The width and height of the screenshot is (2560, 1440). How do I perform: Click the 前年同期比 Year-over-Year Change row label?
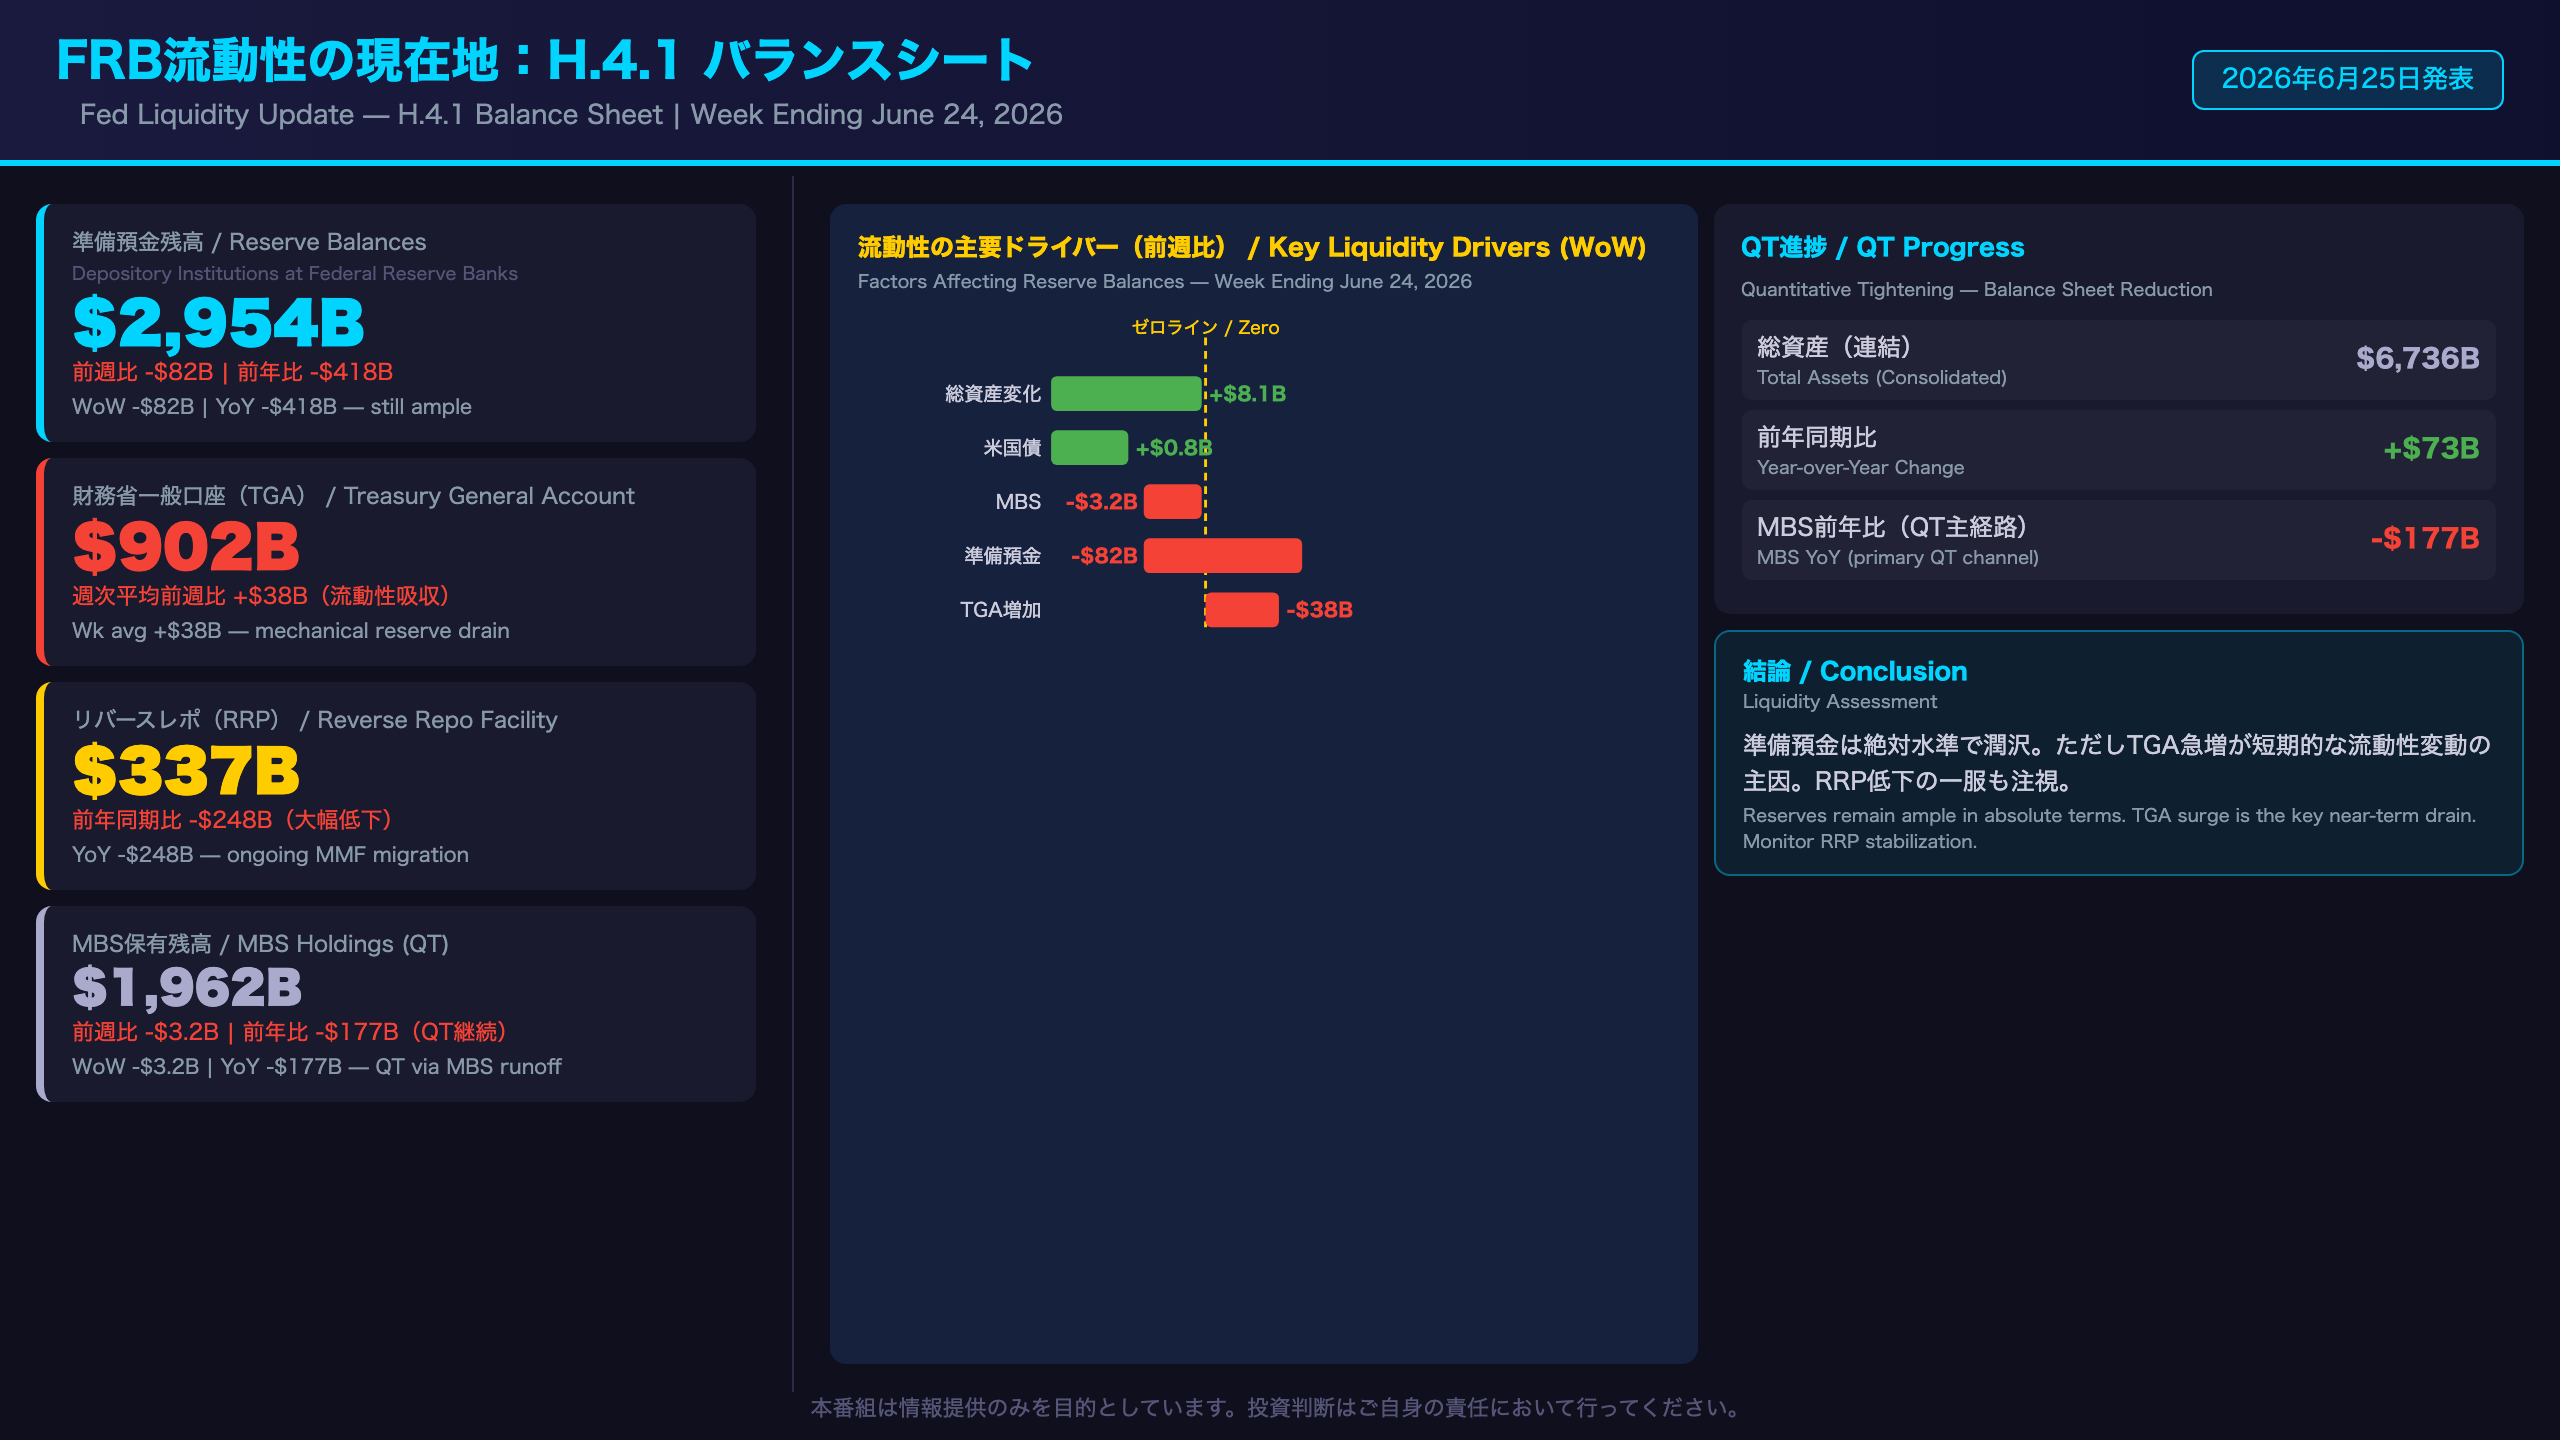click(1860, 451)
